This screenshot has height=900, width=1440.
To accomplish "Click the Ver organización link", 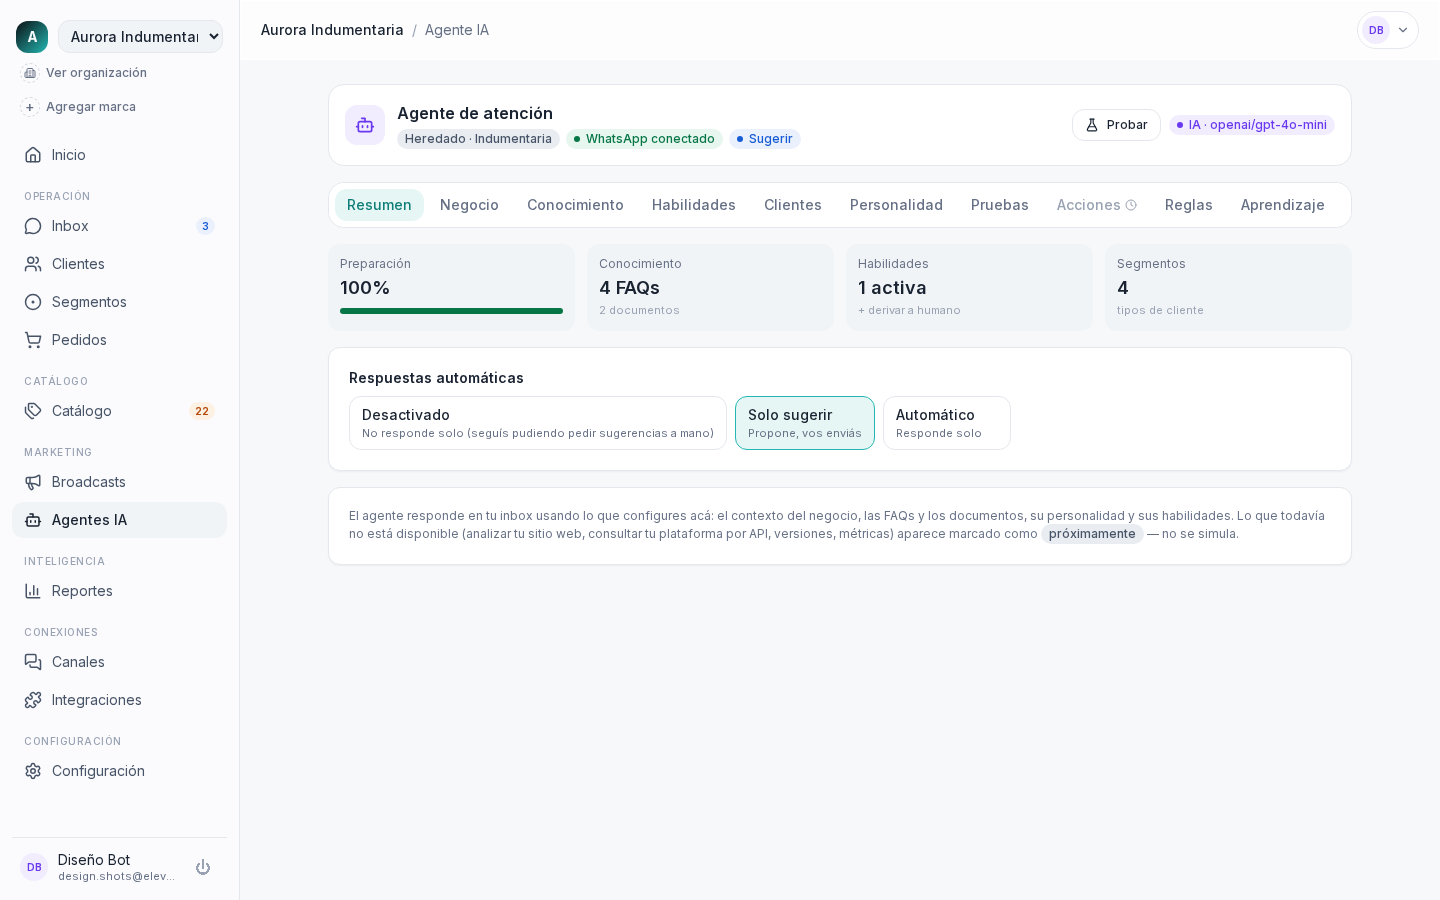I will [x=96, y=73].
